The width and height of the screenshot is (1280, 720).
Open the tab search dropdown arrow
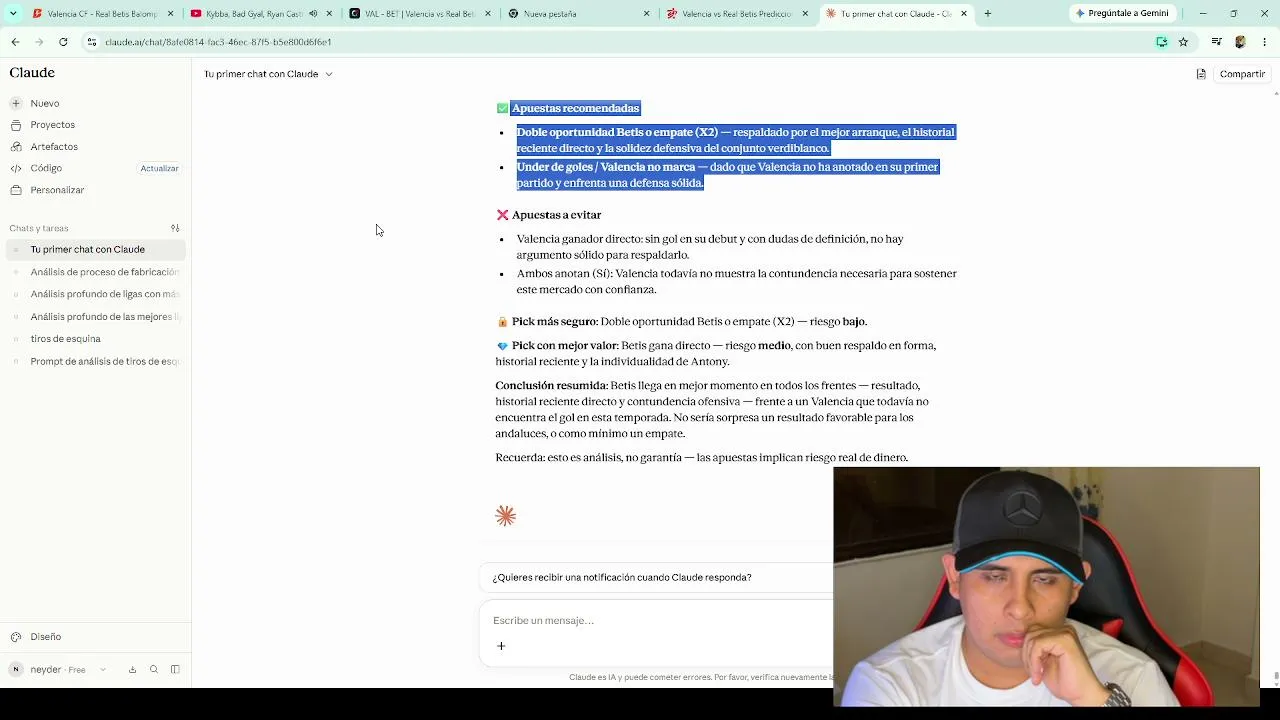[12, 14]
